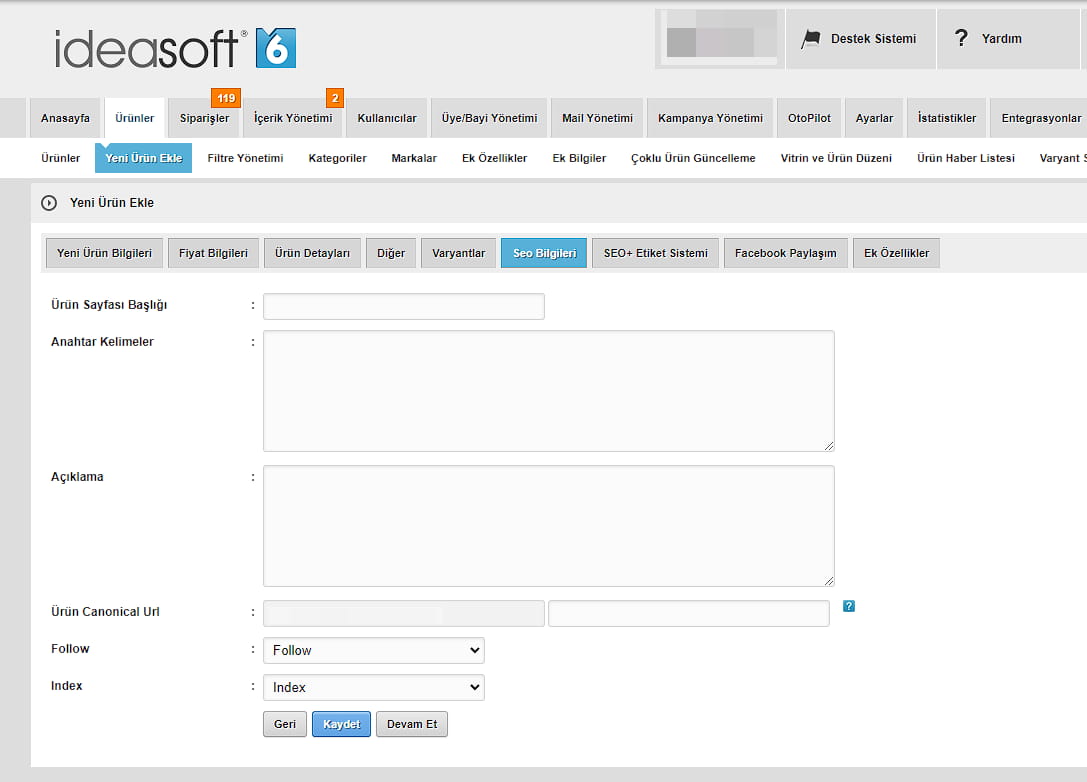Click the canonical URL help icon
Screen dimensions: 1087x782
click(x=849, y=606)
